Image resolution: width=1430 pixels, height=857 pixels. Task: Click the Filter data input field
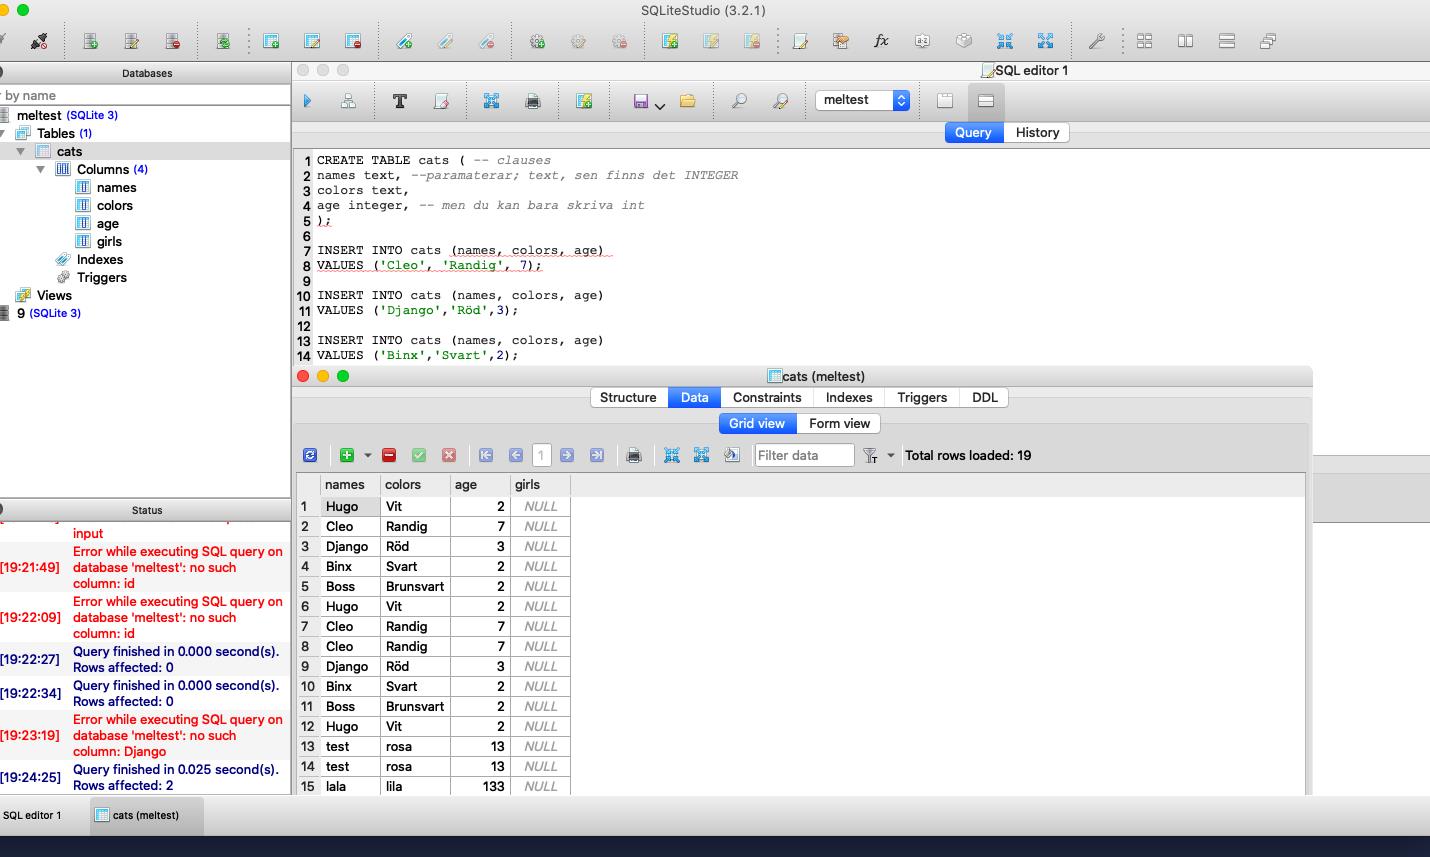804,455
